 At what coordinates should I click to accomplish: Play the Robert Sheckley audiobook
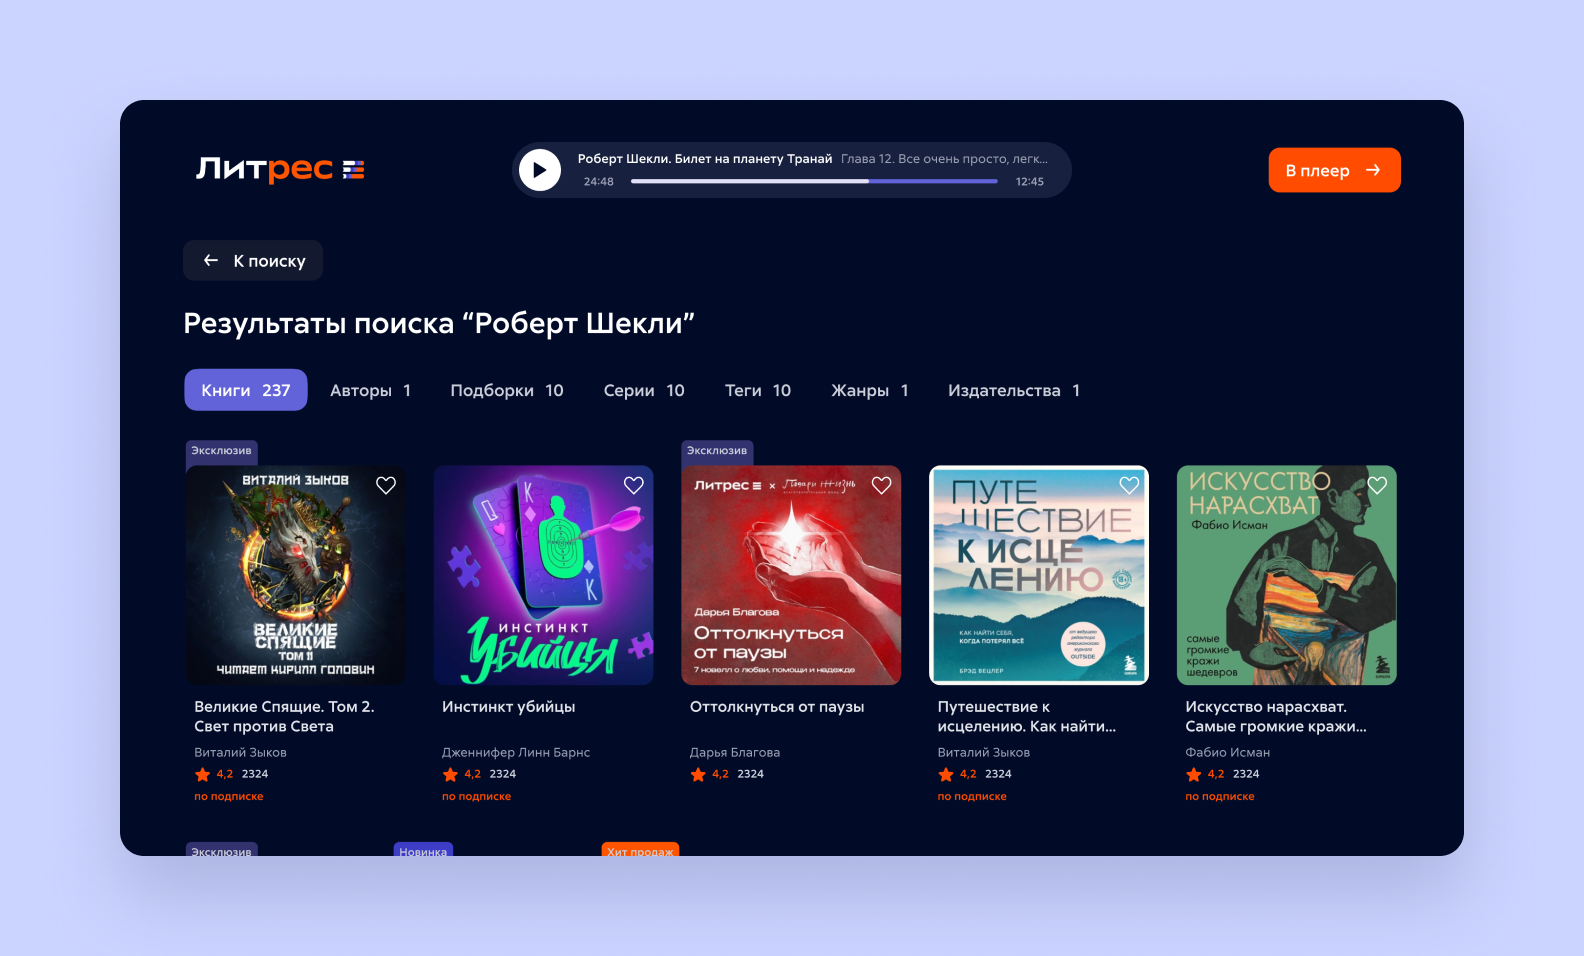(x=540, y=170)
